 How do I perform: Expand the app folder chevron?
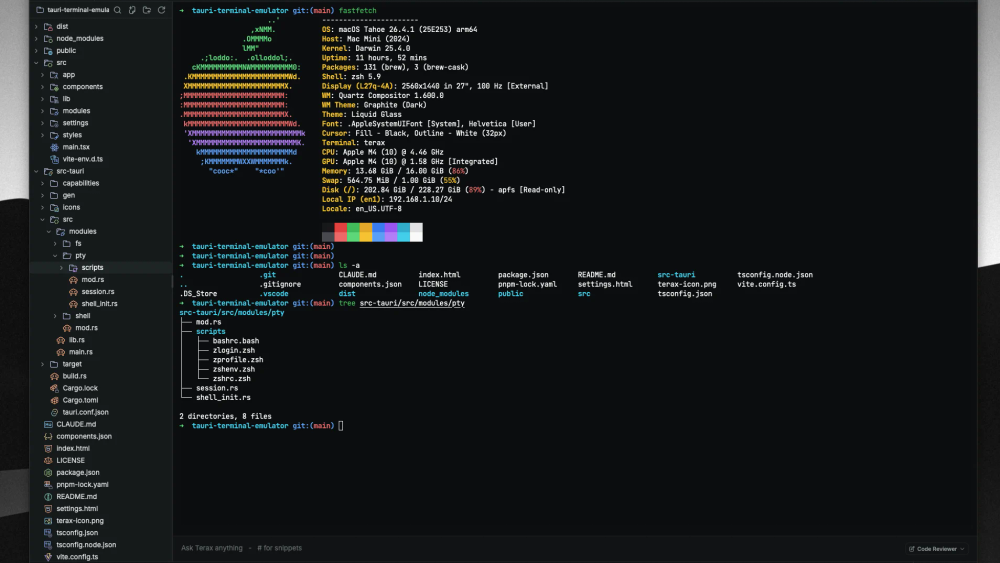point(43,75)
